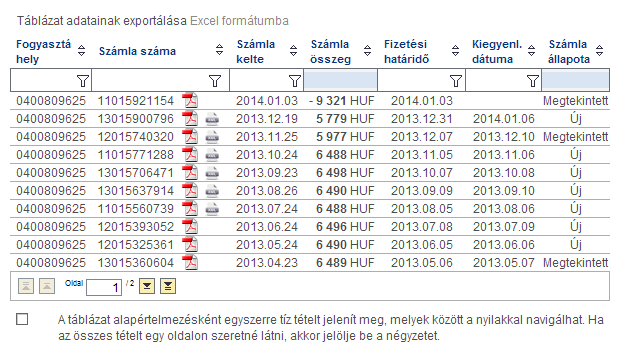Open PDF of invoice 11015921154

pos(190,100)
